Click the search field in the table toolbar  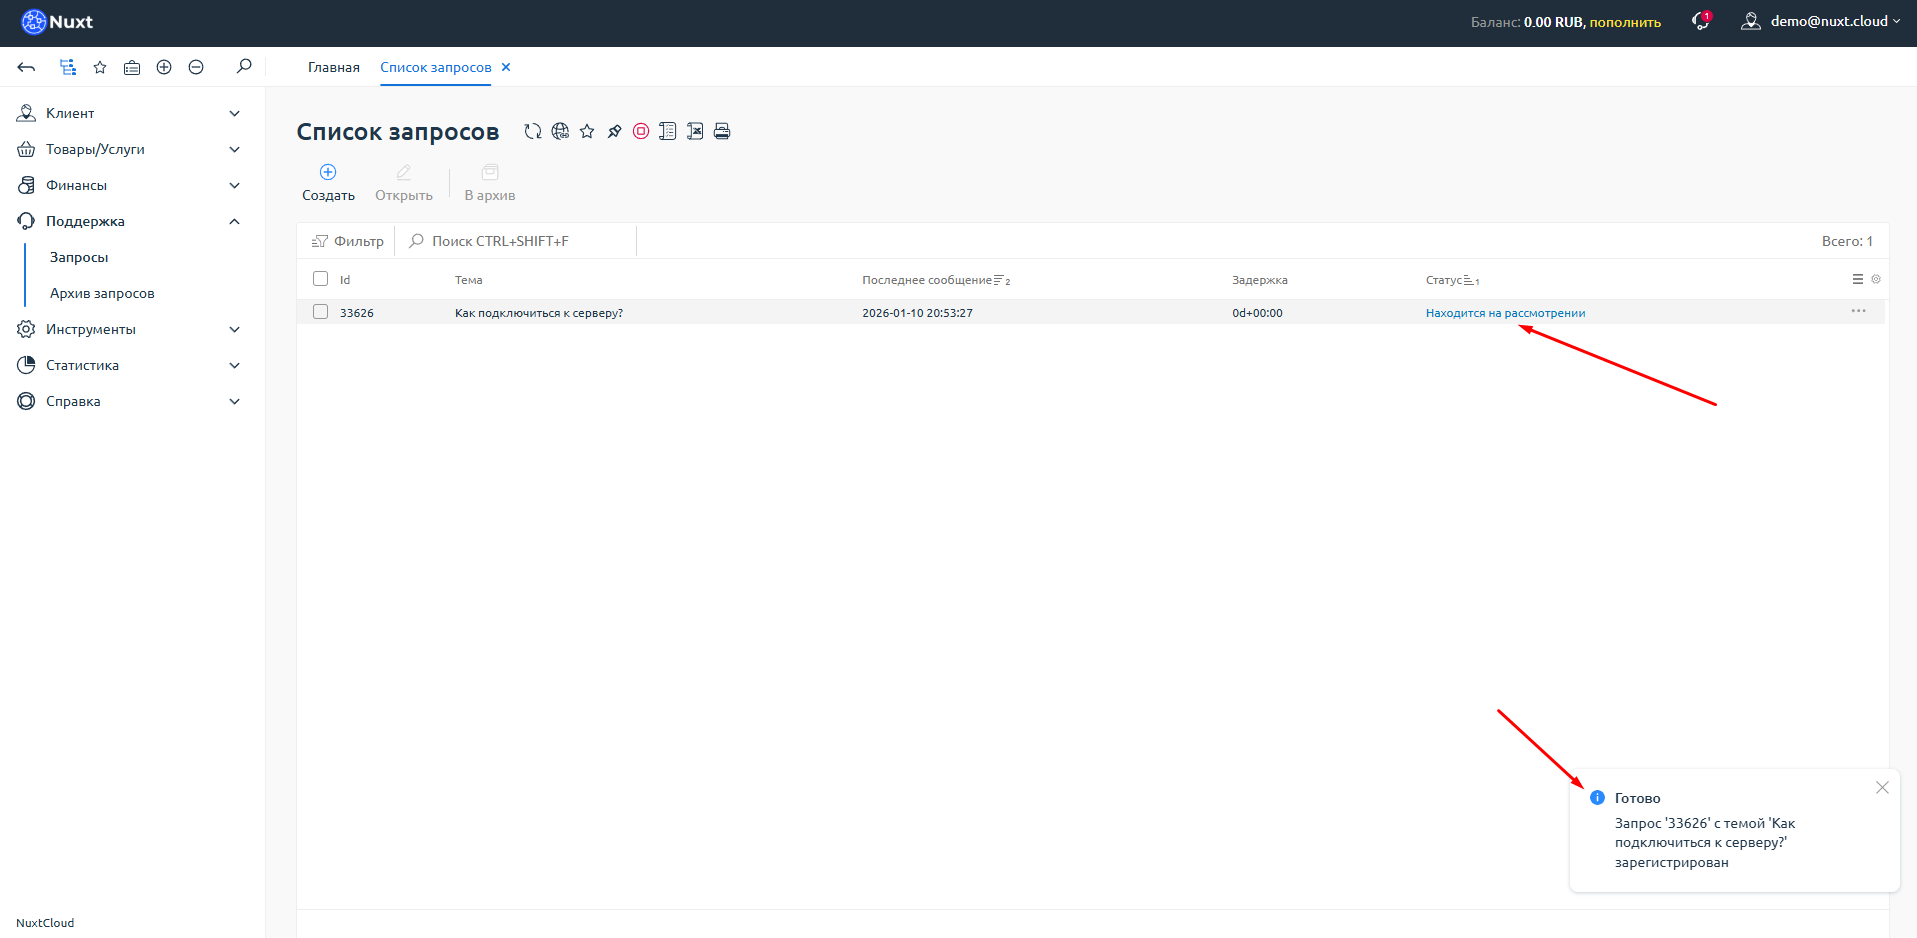[520, 241]
